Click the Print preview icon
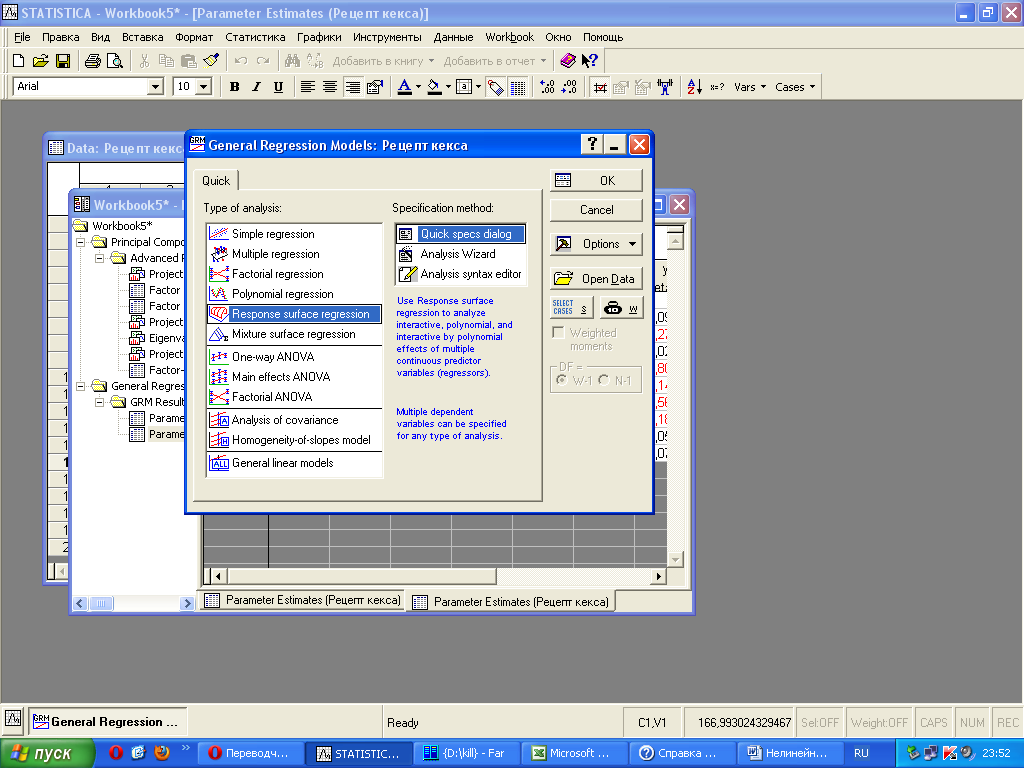Viewport: 1024px width, 768px height. [x=115, y=61]
